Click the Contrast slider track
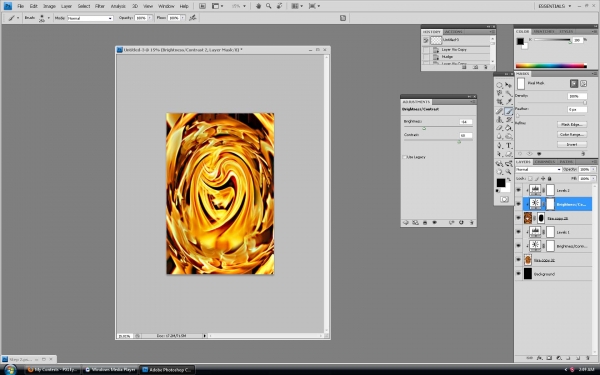The height and width of the screenshot is (375, 600). coord(438,140)
